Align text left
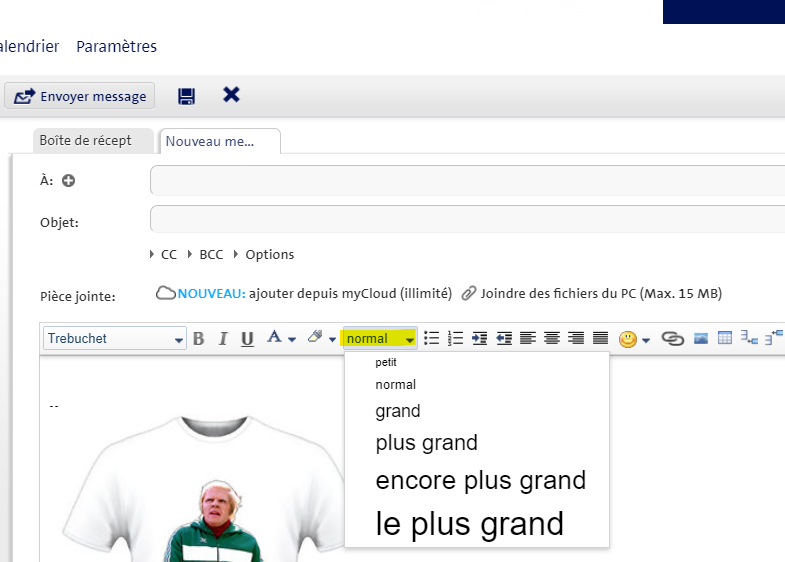785x562 pixels. tap(528, 338)
